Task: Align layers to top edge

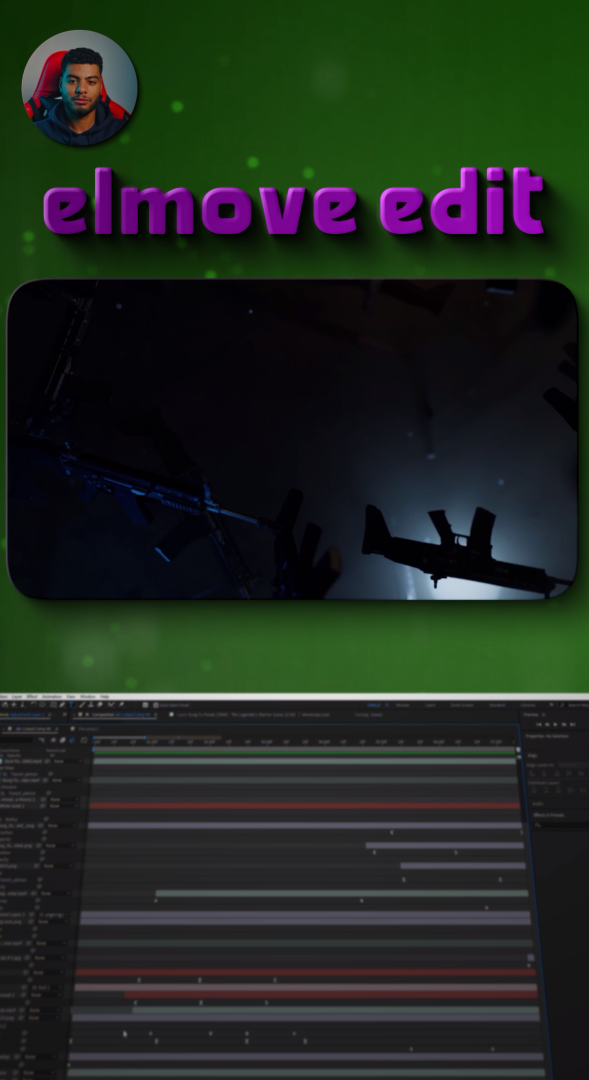Action: [569, 773]
